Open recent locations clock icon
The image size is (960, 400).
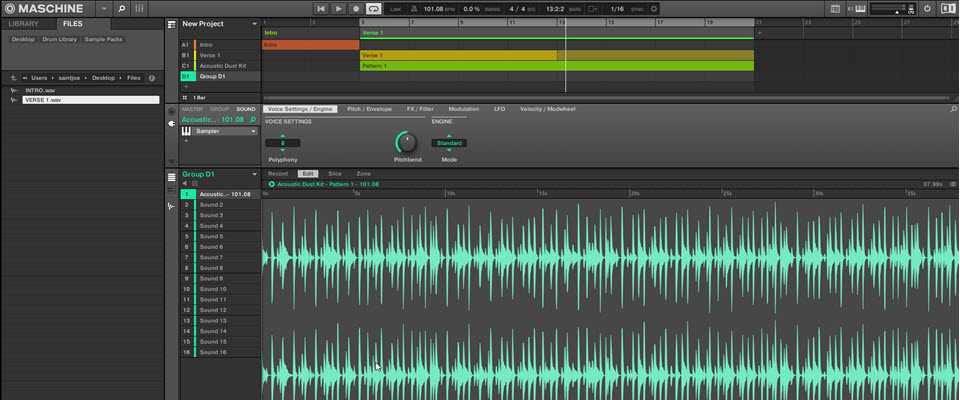[x=151, y=78]
